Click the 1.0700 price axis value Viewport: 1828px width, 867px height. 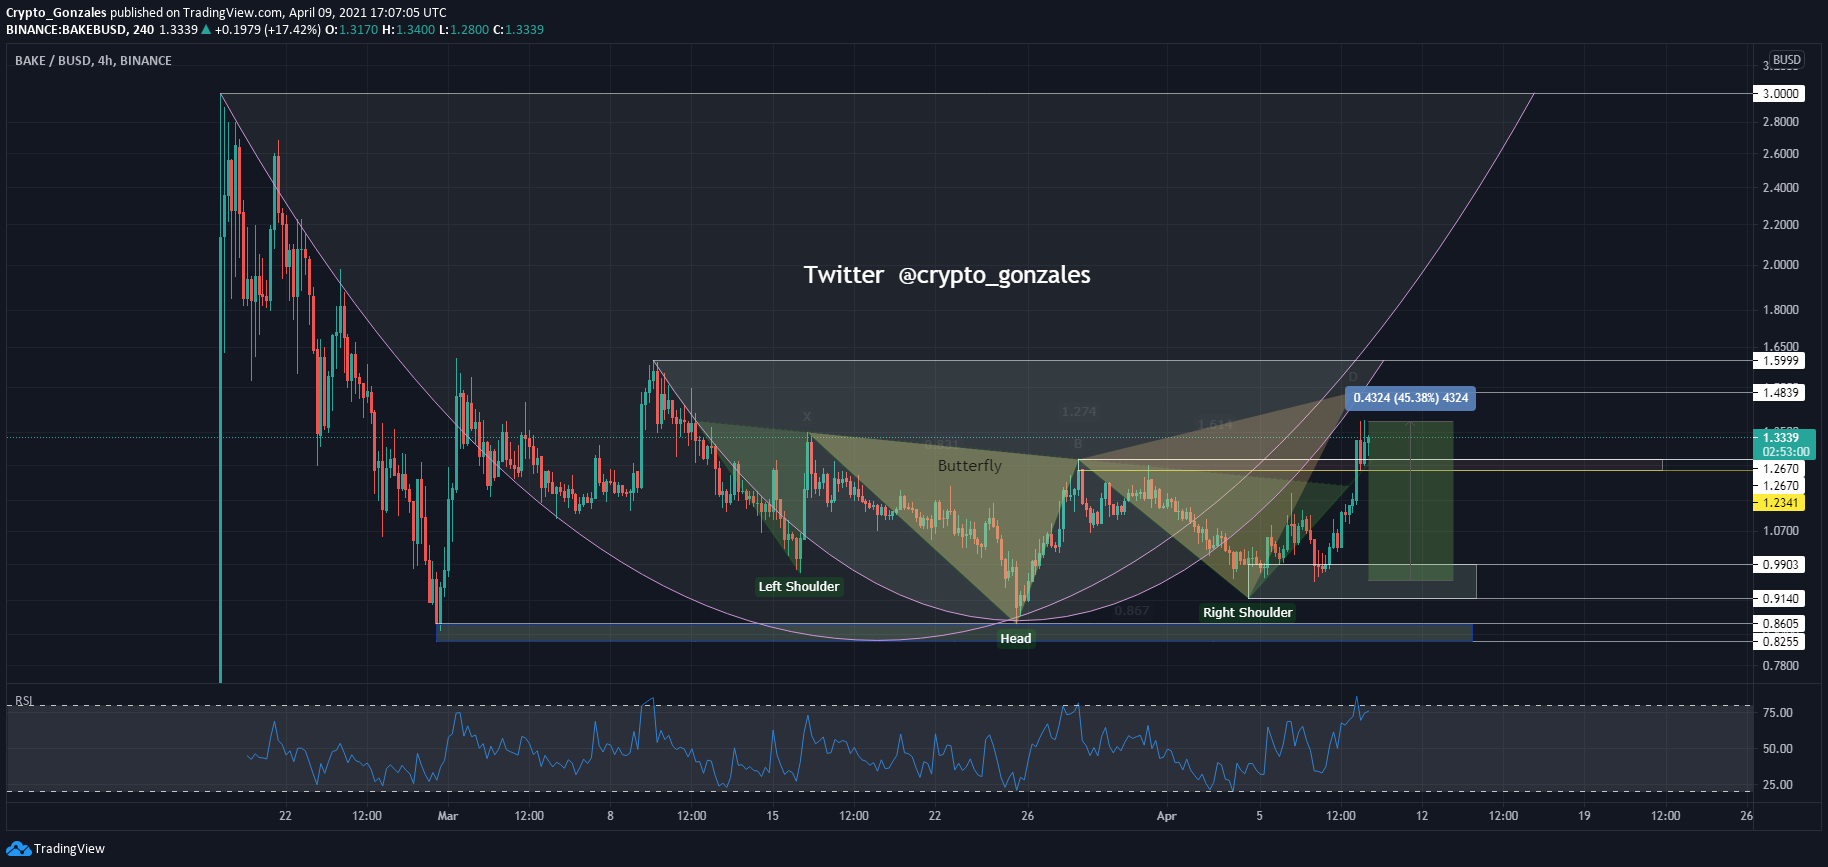coord(1780,531)
